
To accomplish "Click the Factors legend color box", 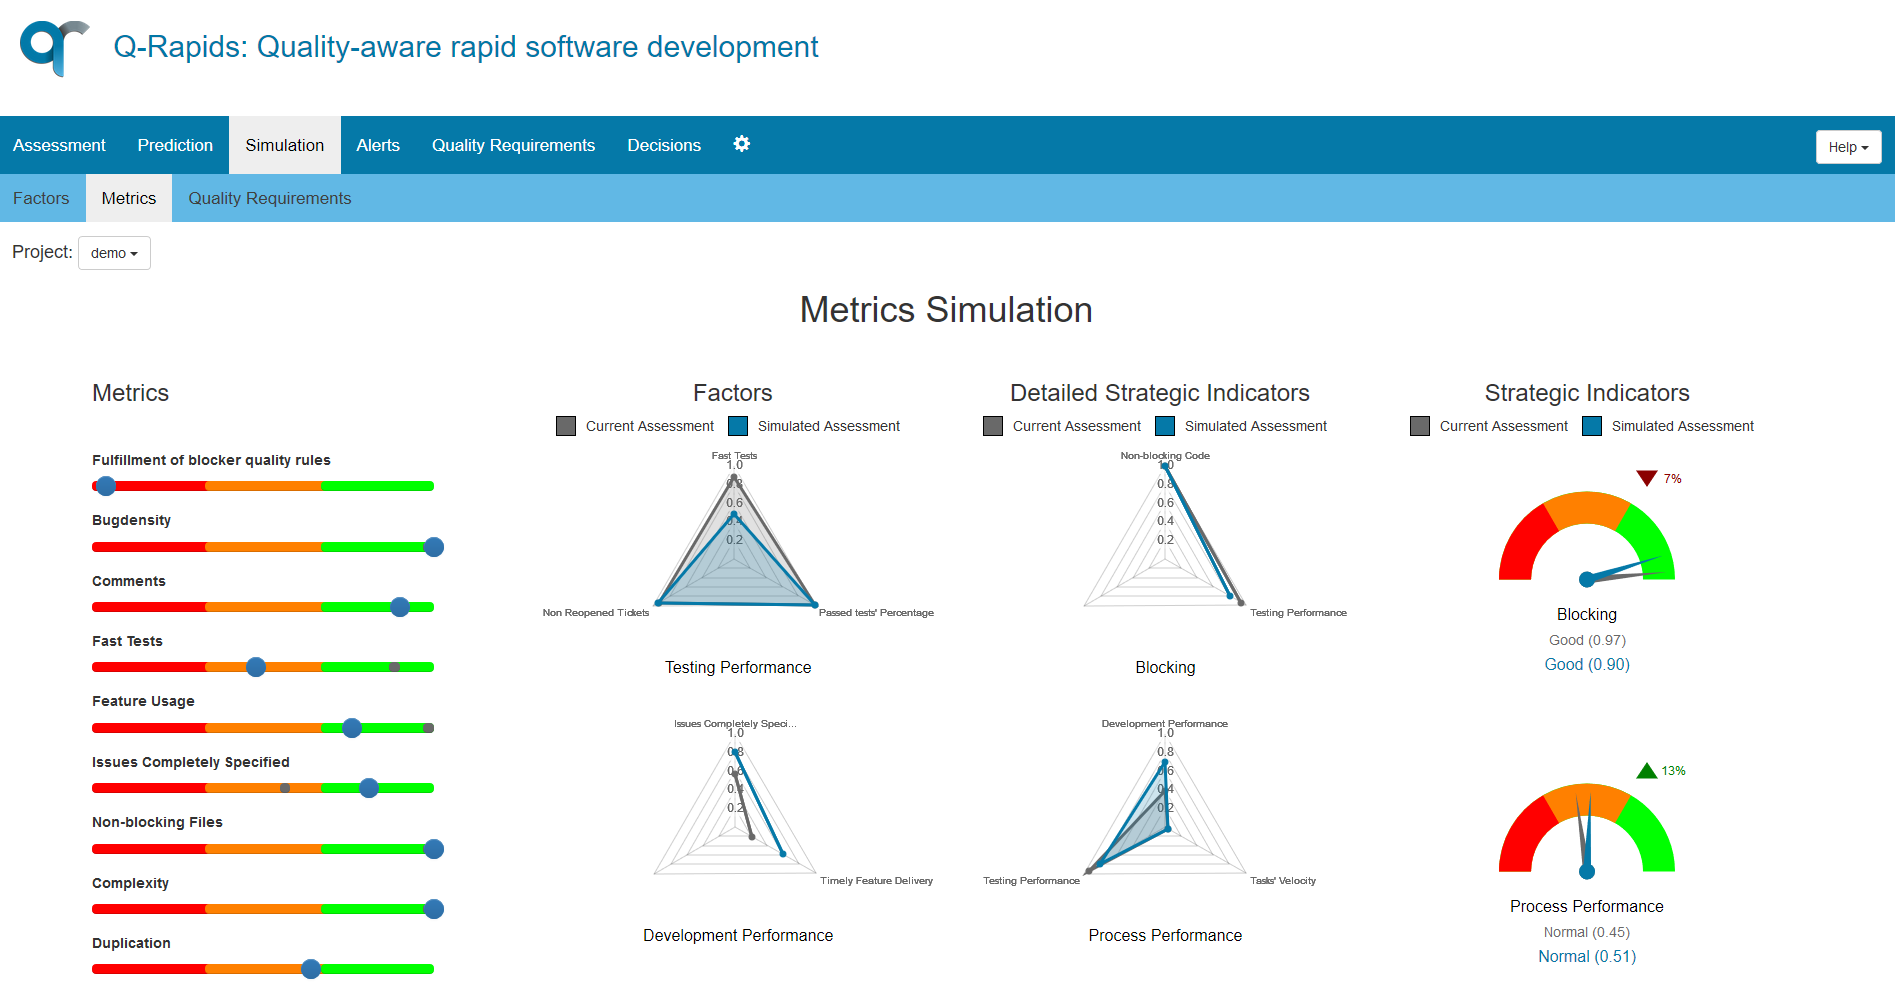I will (x=565, y=425).
